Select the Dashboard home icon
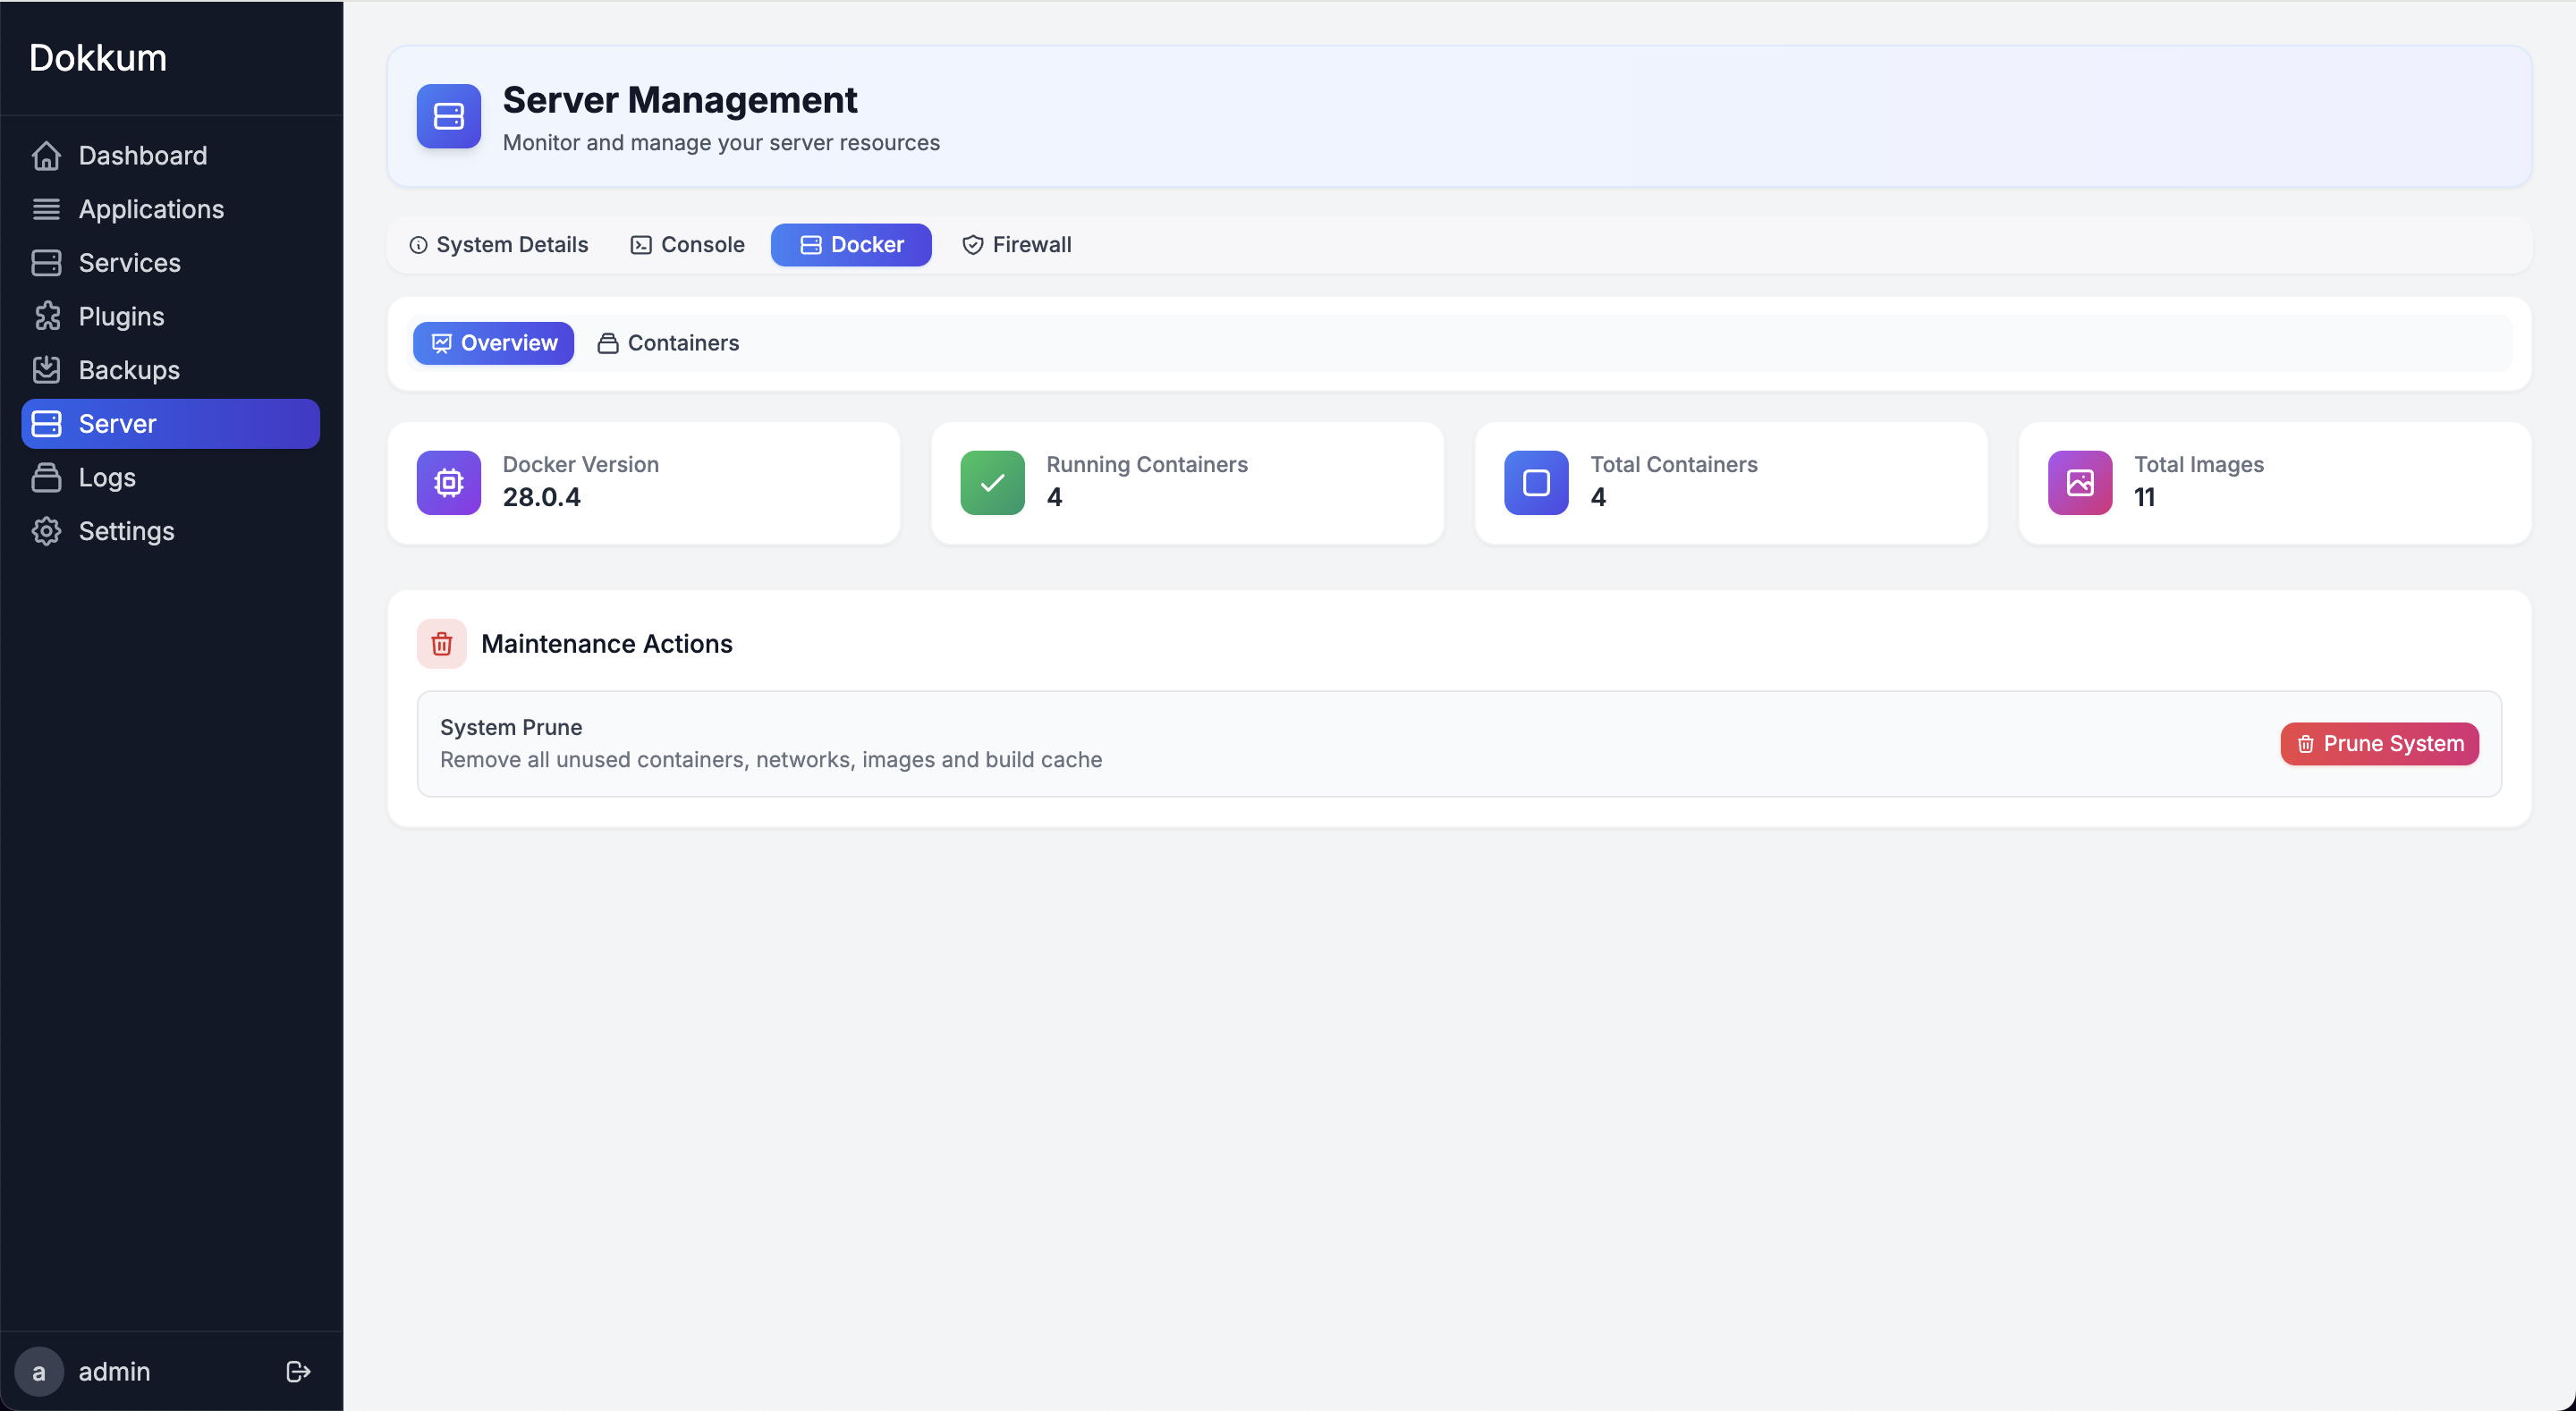2576x1411 pixels. pos(47,156)
